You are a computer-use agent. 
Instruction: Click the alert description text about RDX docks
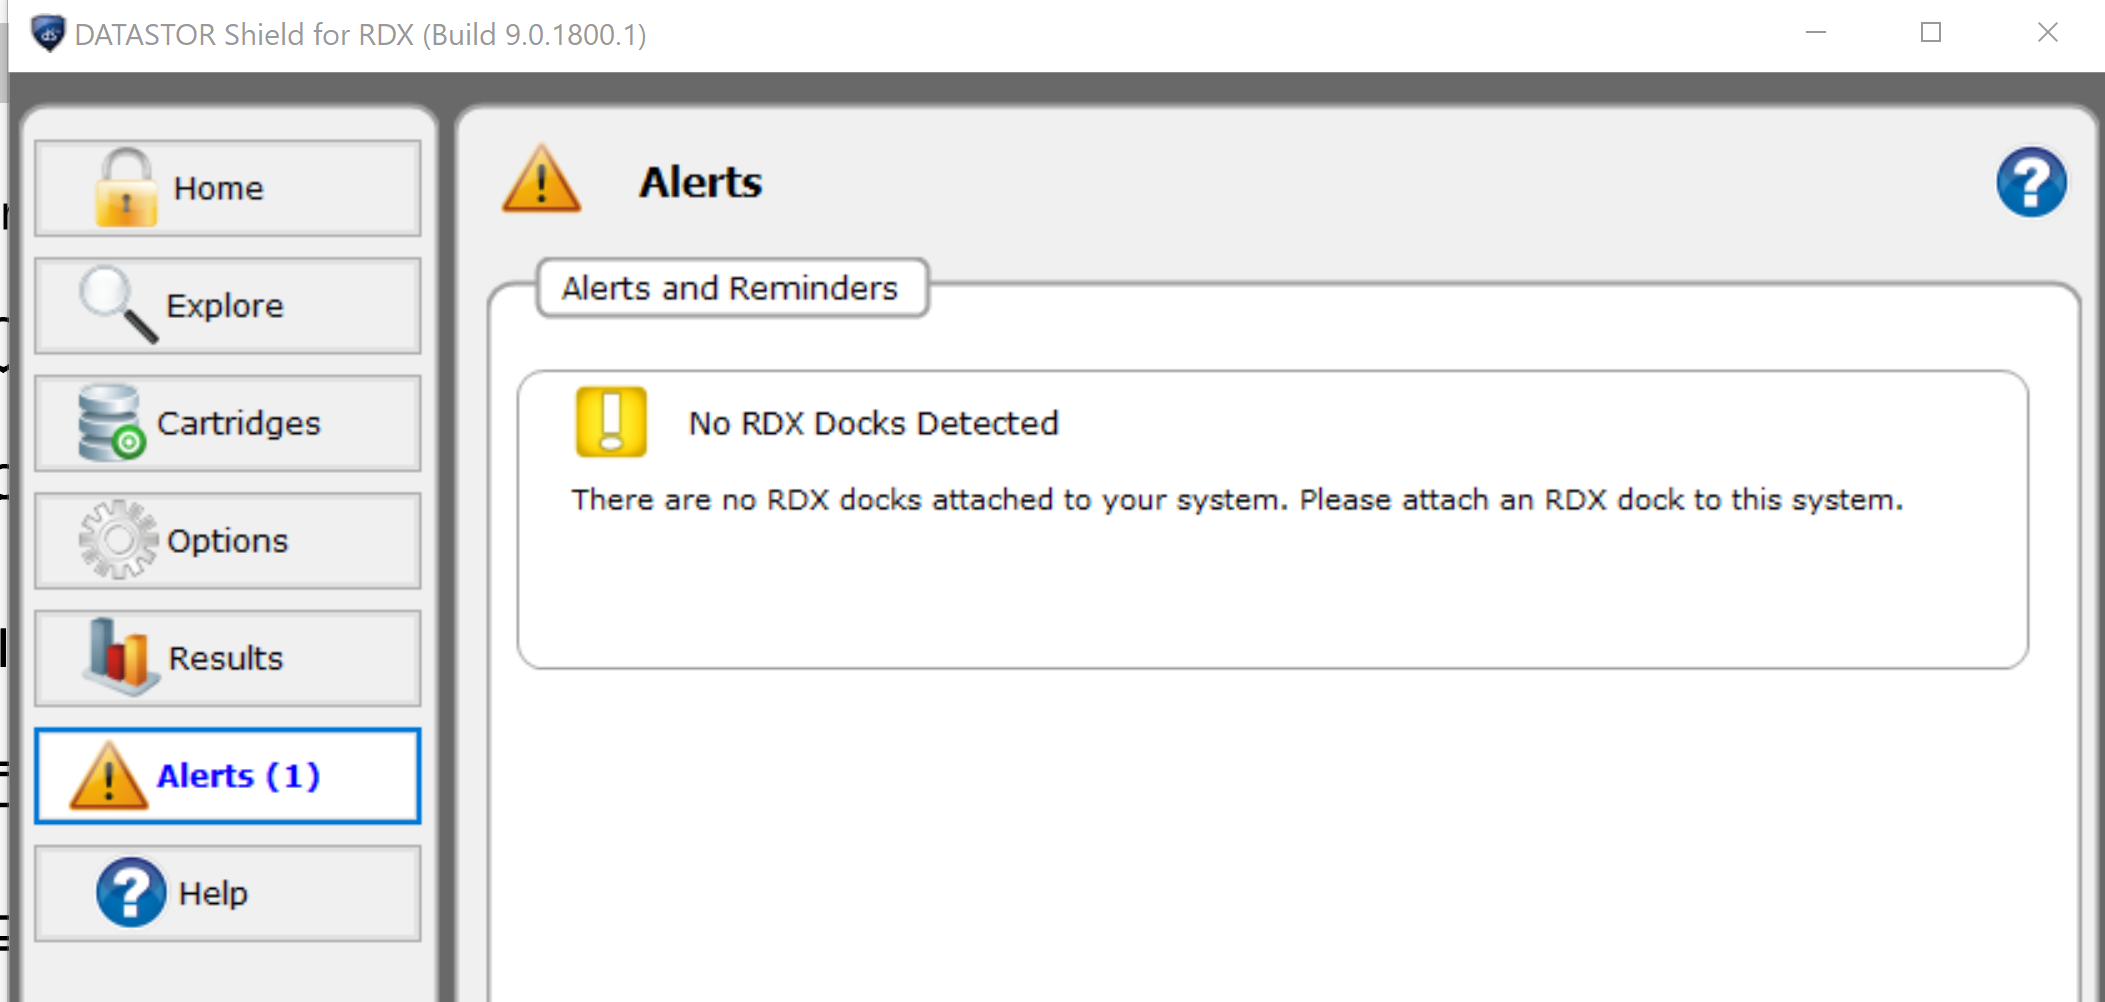[1237, 499]
